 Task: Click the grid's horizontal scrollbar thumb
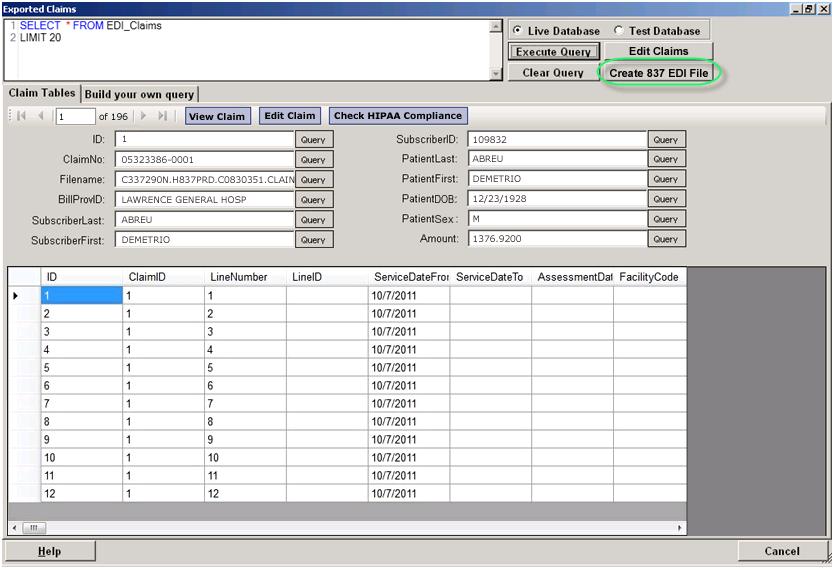pos(32,527)
